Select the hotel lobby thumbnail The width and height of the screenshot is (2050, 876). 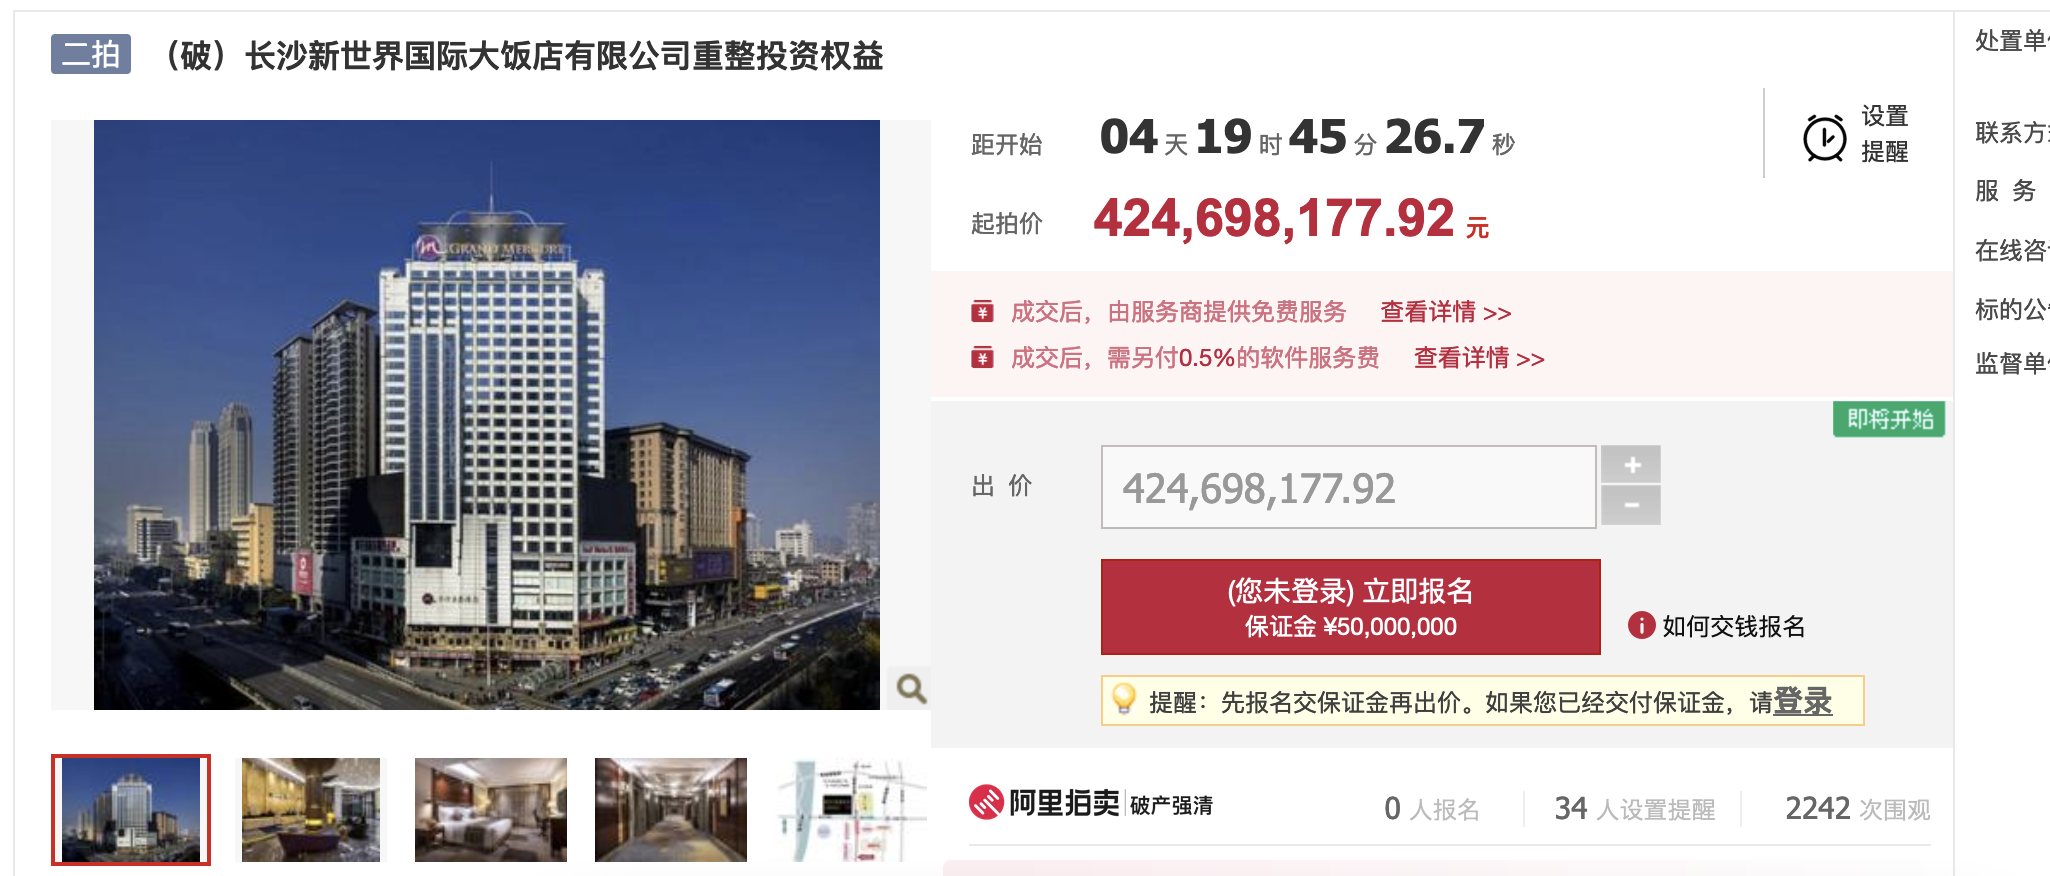pos(311,810)
